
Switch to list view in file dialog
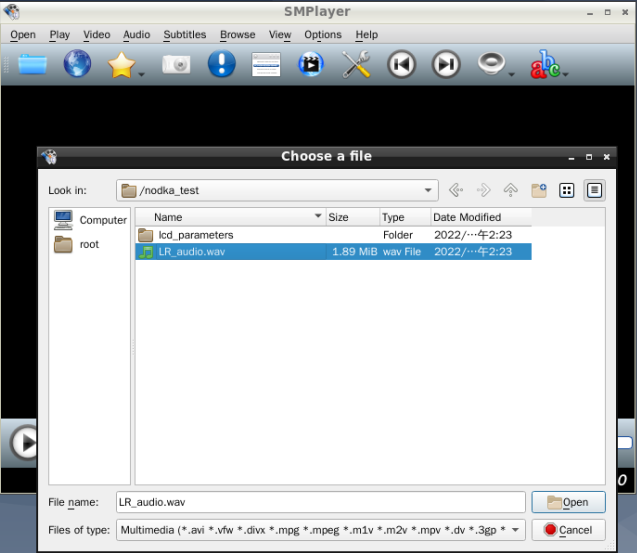click(567, 190)
